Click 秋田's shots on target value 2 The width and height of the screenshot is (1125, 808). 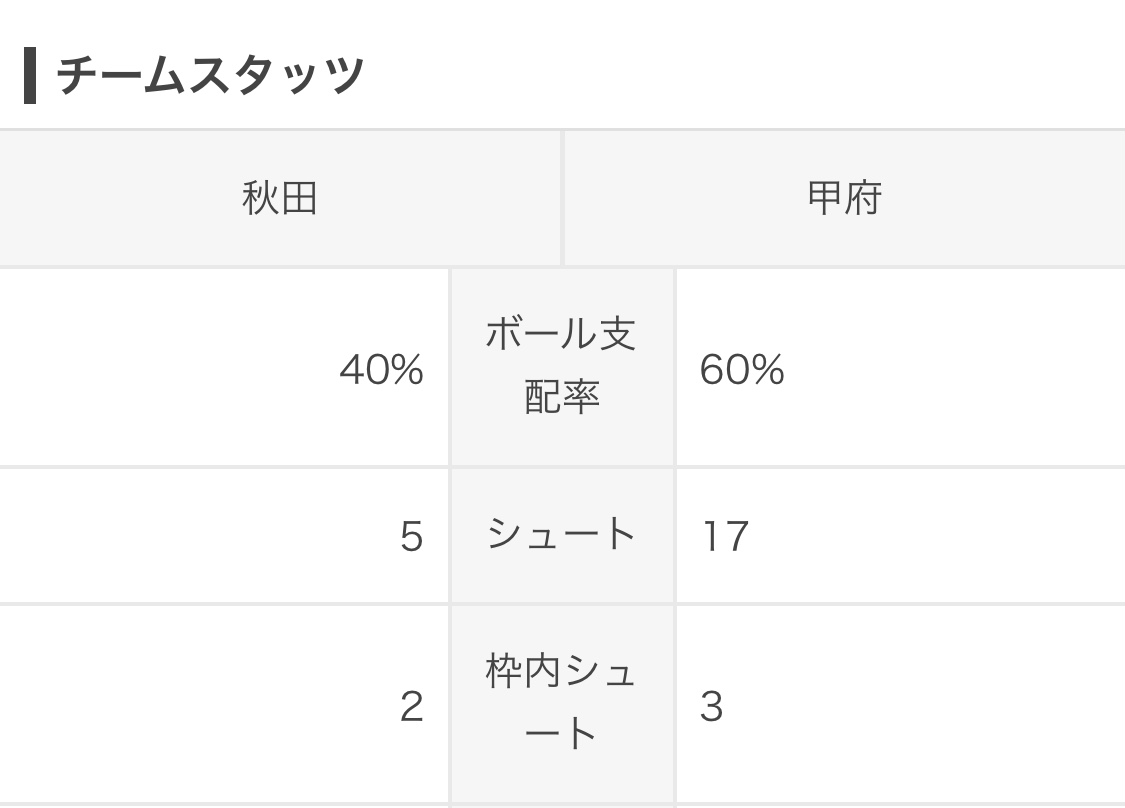click(x=411, y=707)
